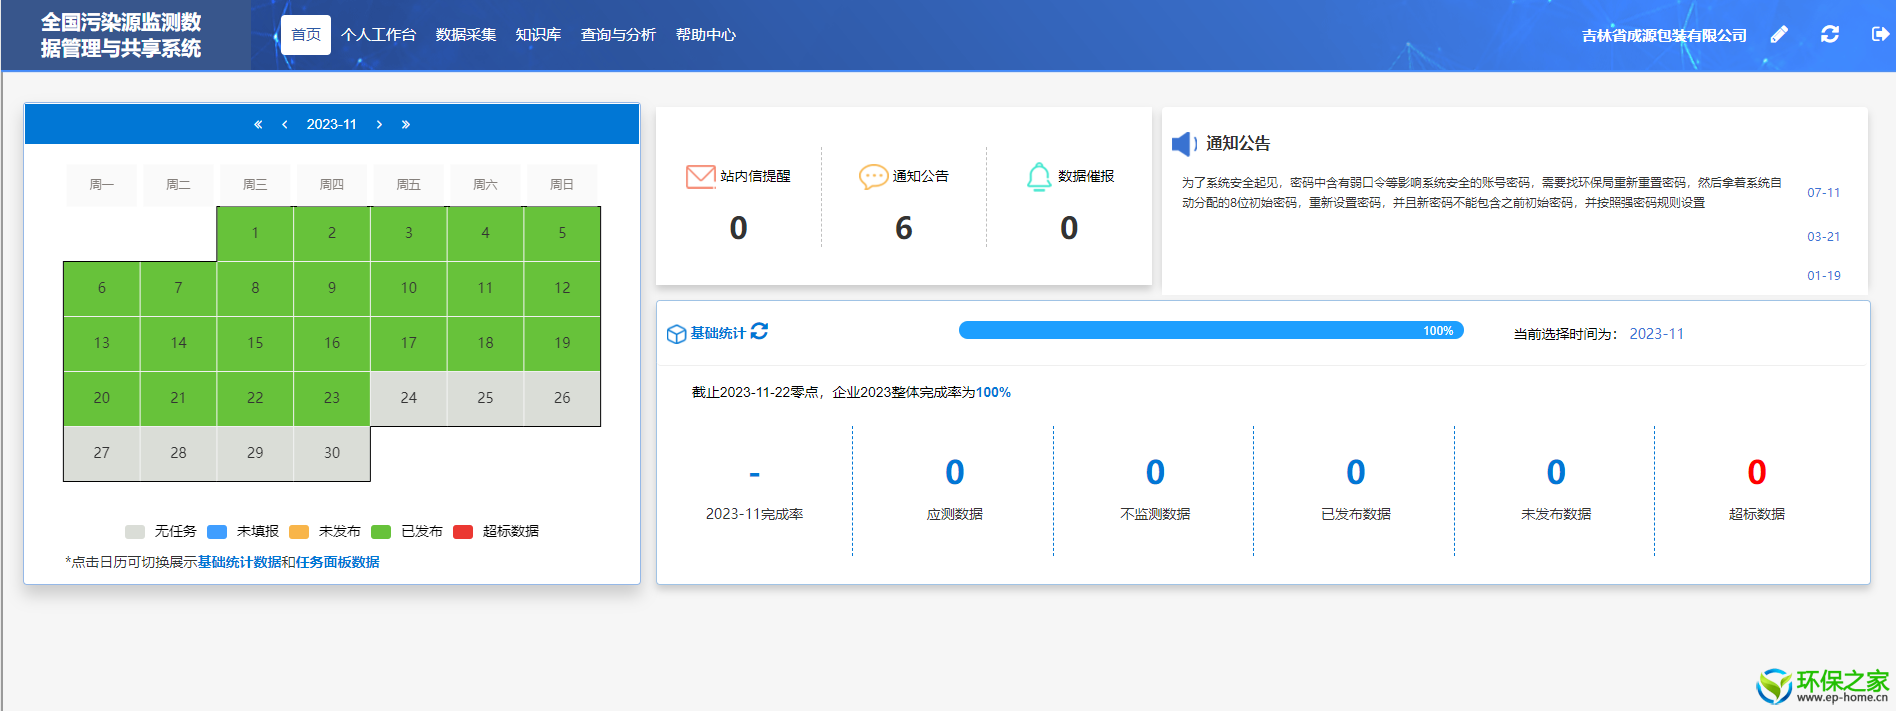Click the pencil edit icon in header

click(1779, 35)
